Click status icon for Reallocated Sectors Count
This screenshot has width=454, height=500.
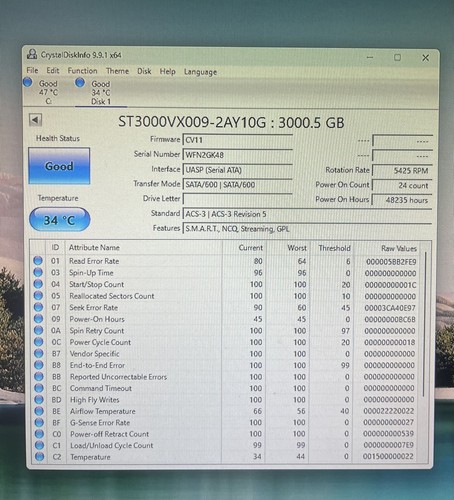(x=38, y=296)
